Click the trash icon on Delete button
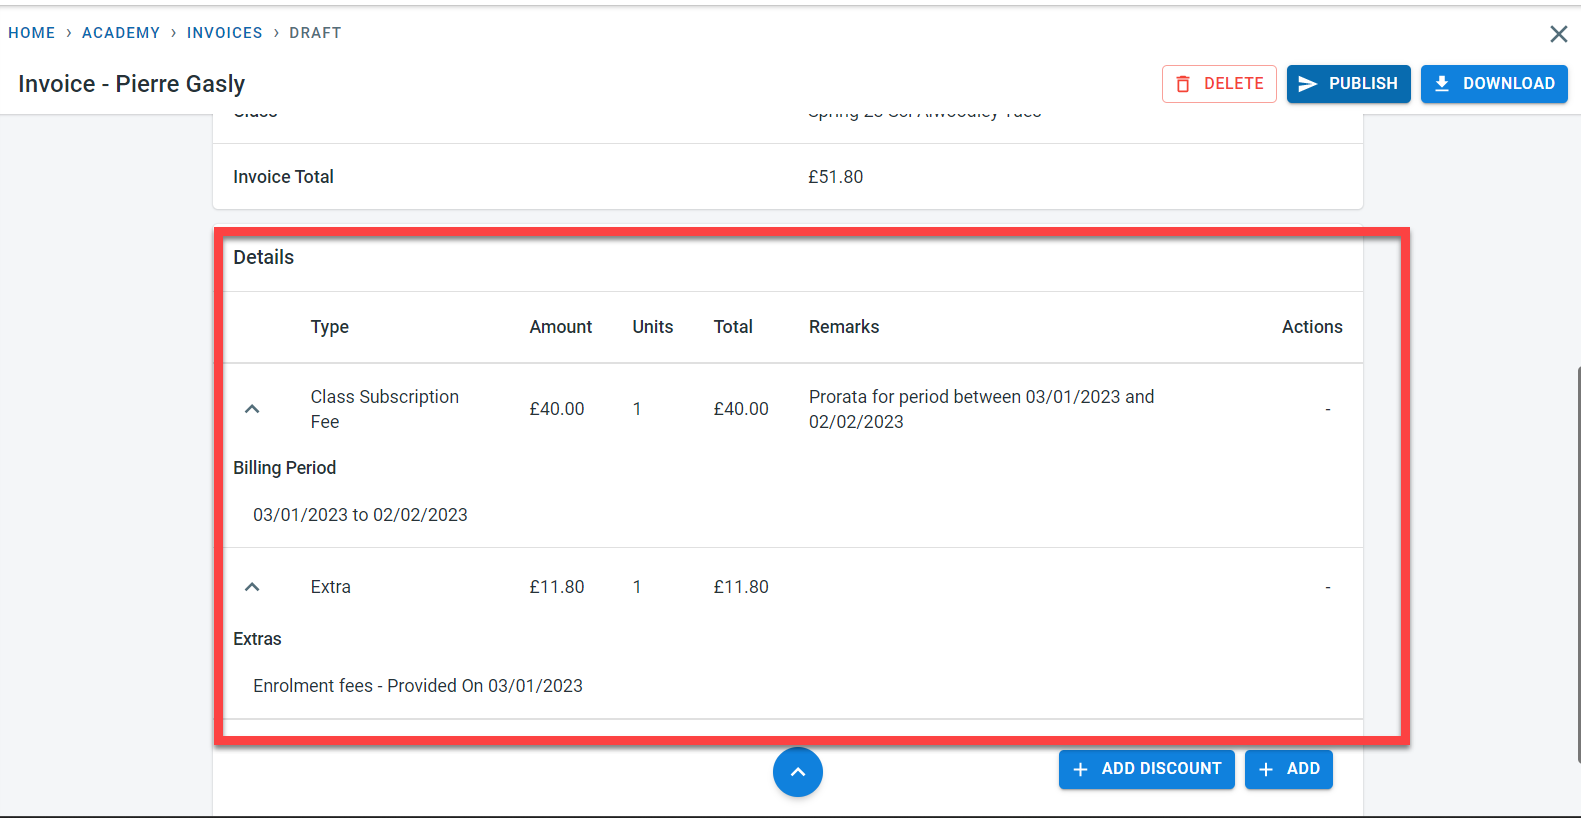The height and width of the screenshot is (818, 1581). pos(1183,84)
